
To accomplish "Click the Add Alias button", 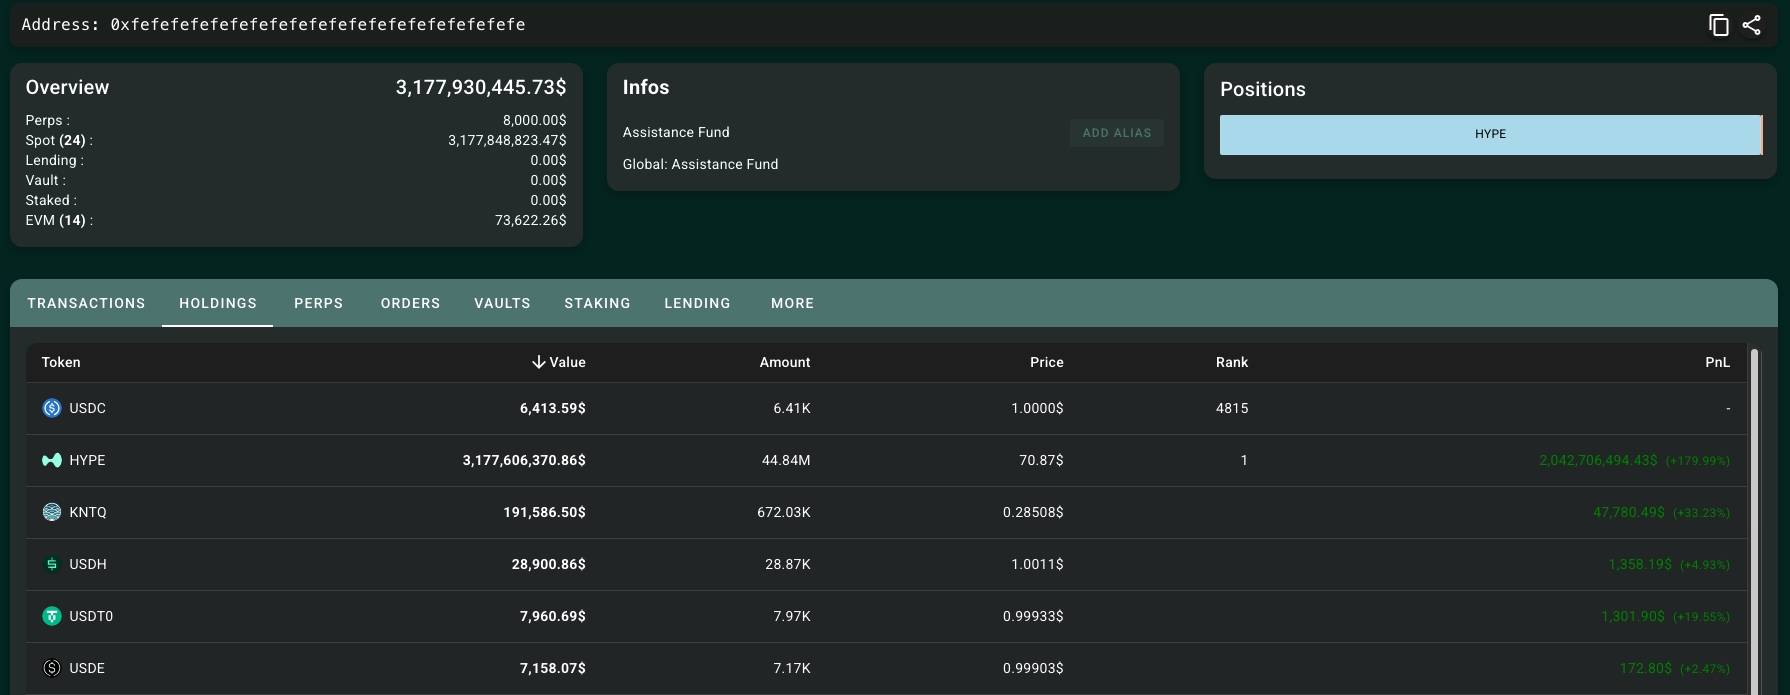I will click(1116, 133).
